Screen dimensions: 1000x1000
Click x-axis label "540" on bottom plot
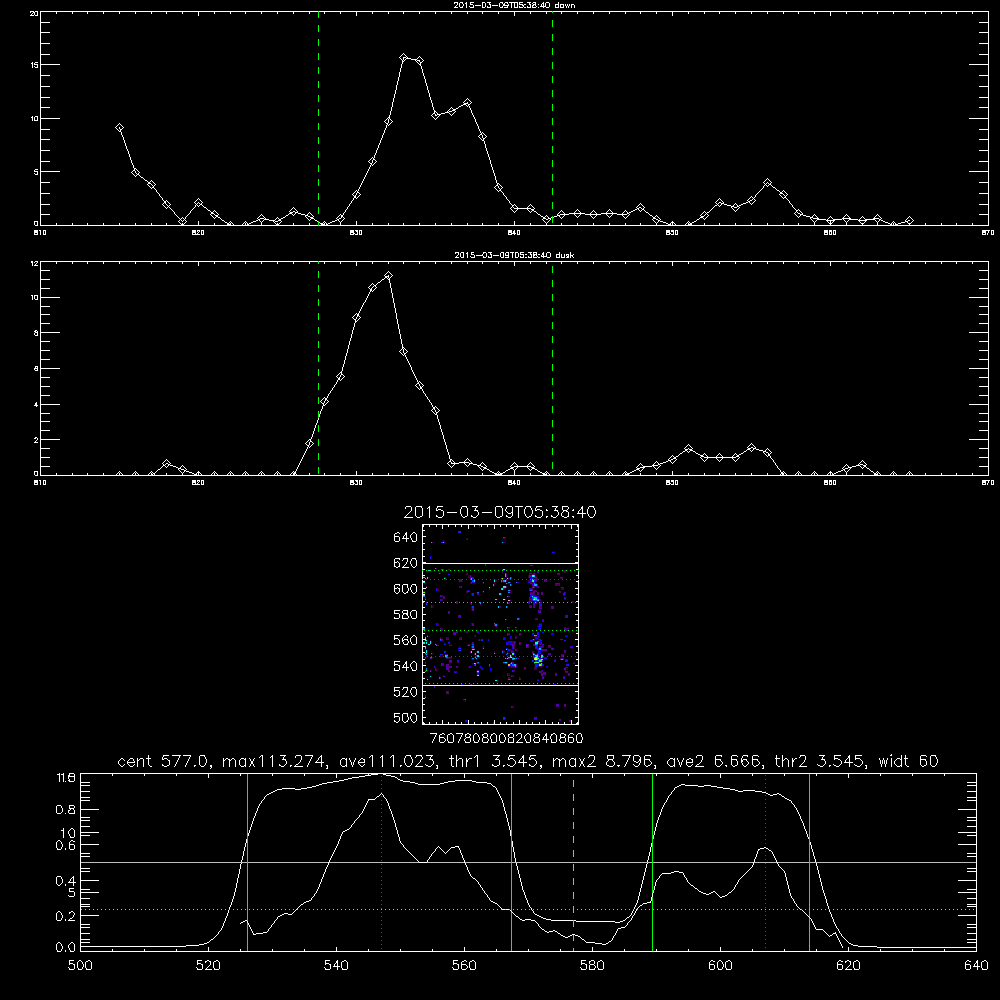(x=336, y=965)
